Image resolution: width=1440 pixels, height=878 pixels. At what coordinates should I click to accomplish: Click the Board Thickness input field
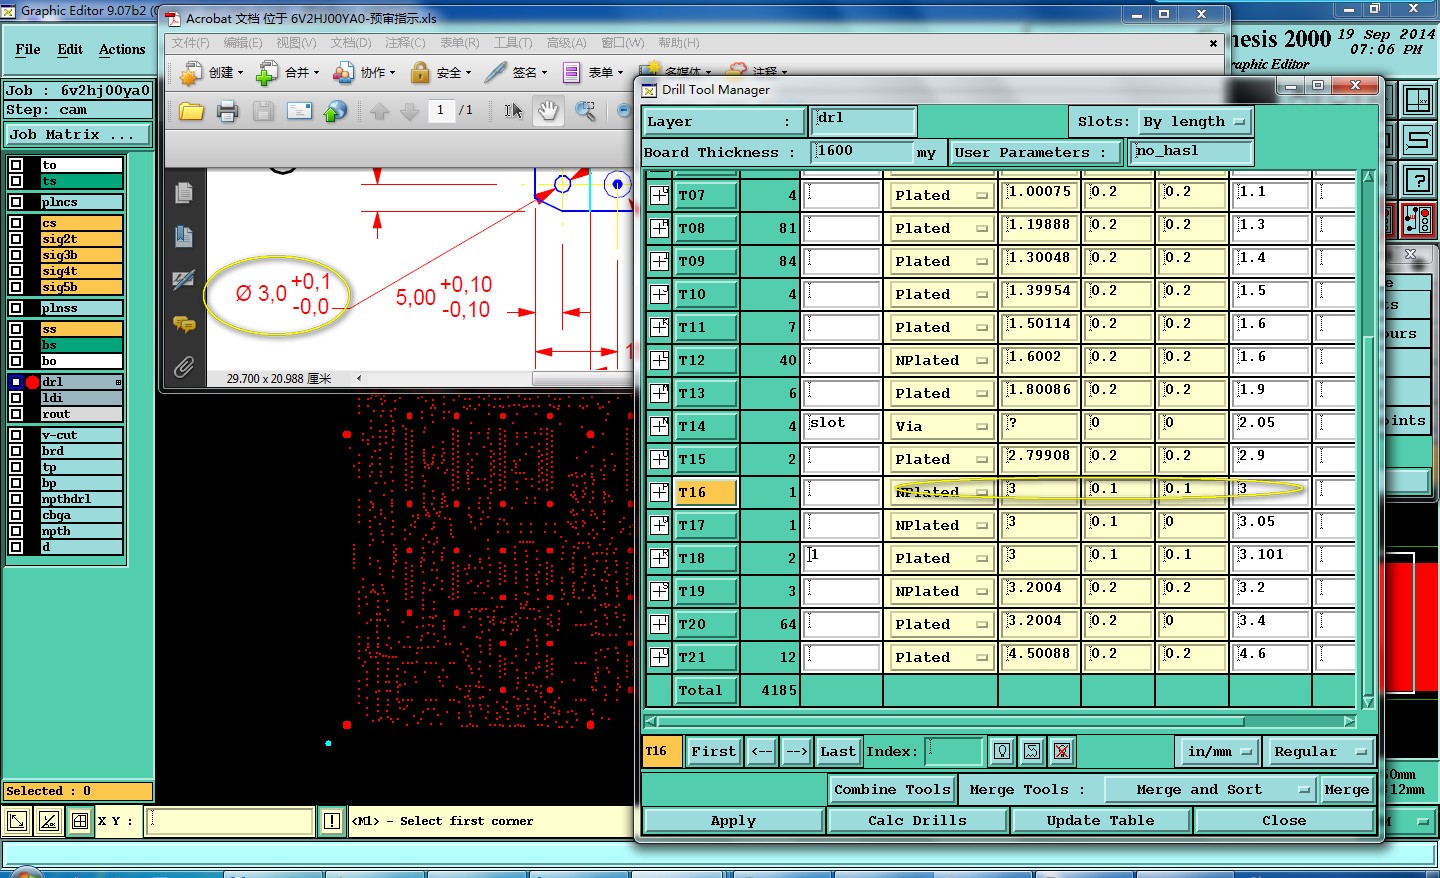coord(862,152)
